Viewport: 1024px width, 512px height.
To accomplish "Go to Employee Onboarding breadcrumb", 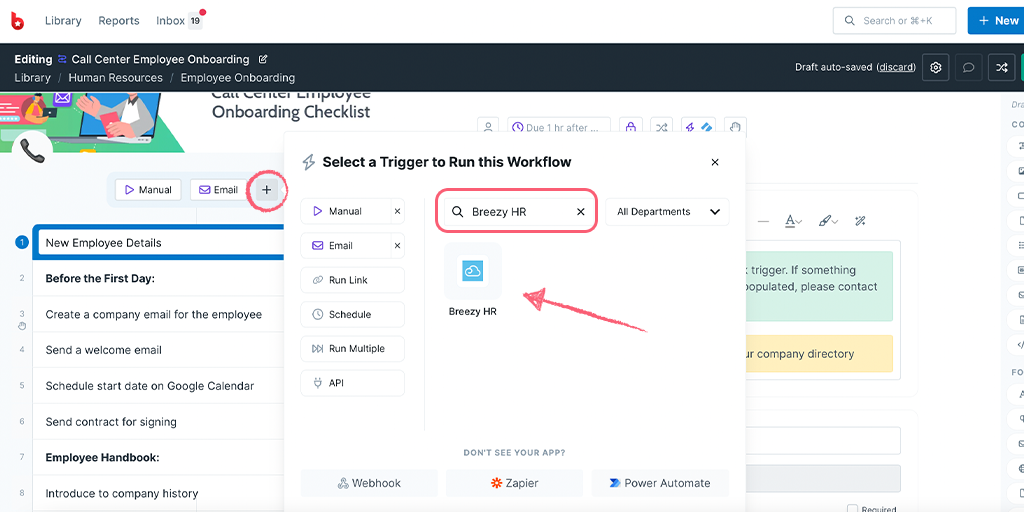I will click(x=238, y=78).
